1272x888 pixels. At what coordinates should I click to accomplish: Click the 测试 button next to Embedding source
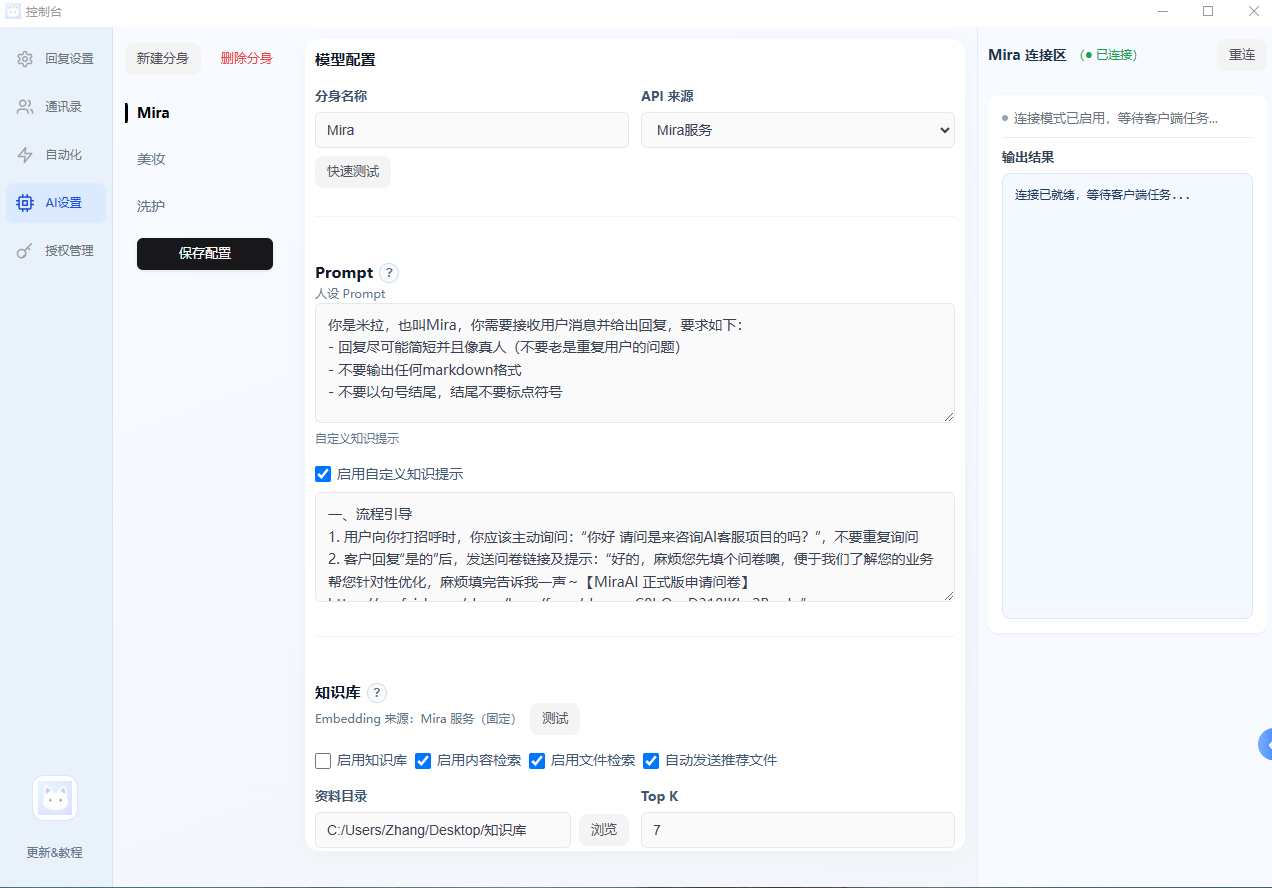point(555,719)
